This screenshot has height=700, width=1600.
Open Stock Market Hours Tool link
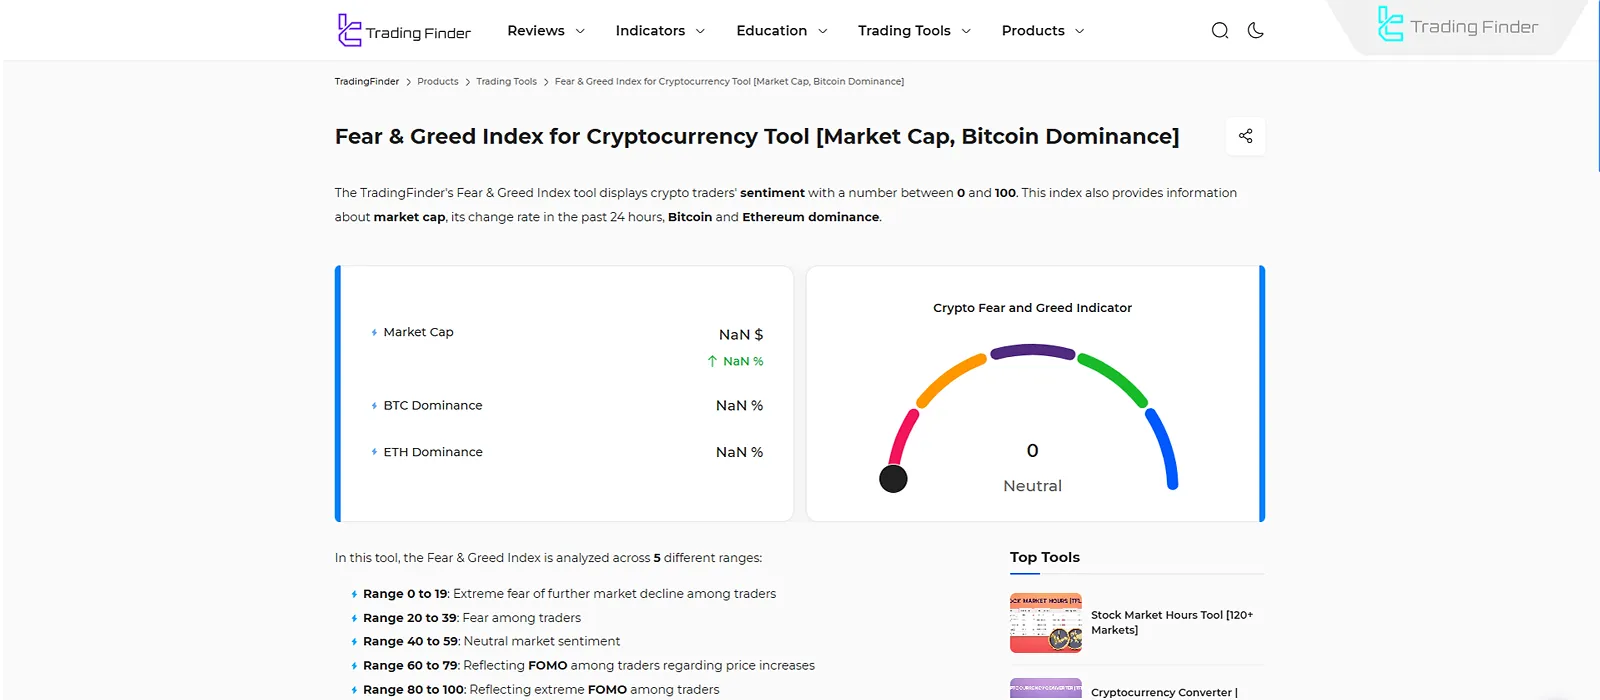point(1172,622)
